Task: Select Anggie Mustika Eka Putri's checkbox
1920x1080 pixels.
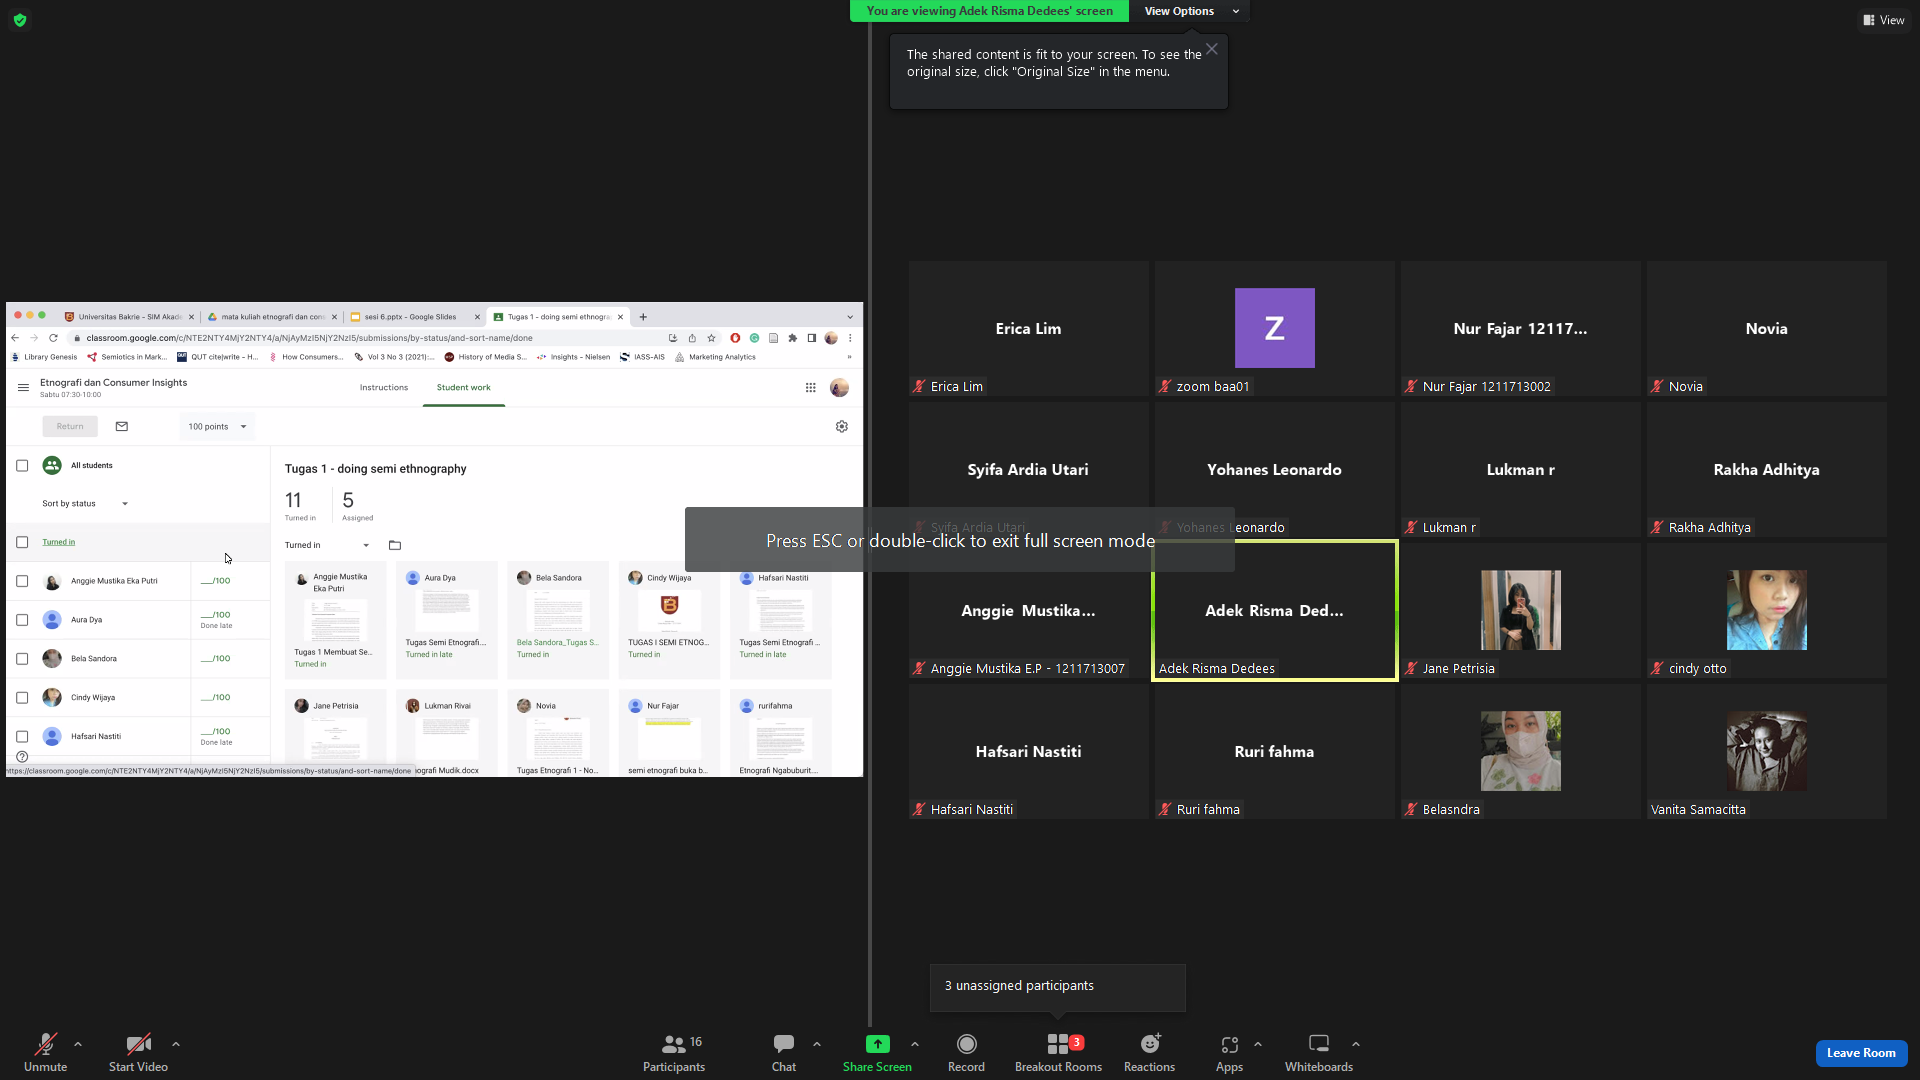Action: (x=22, y=581)
